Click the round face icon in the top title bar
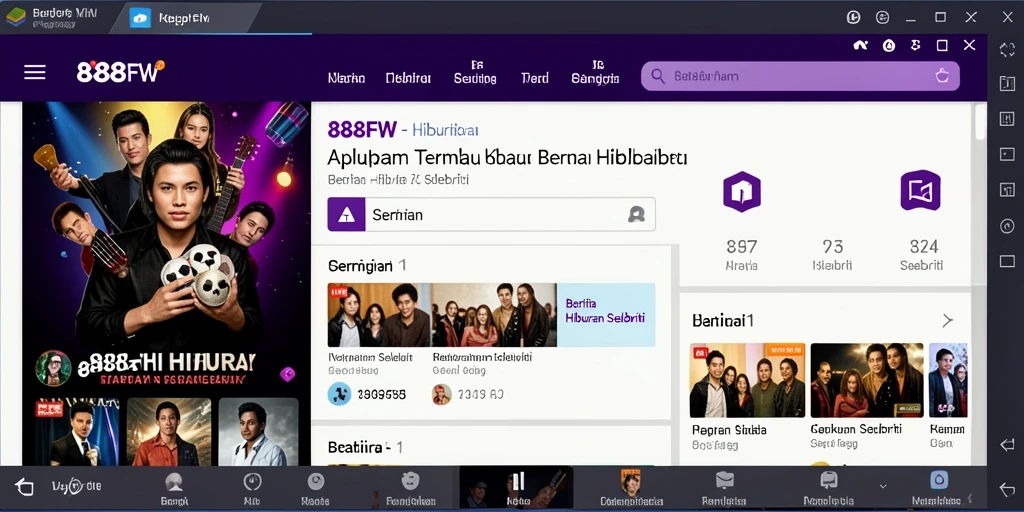 pos(882,18)
